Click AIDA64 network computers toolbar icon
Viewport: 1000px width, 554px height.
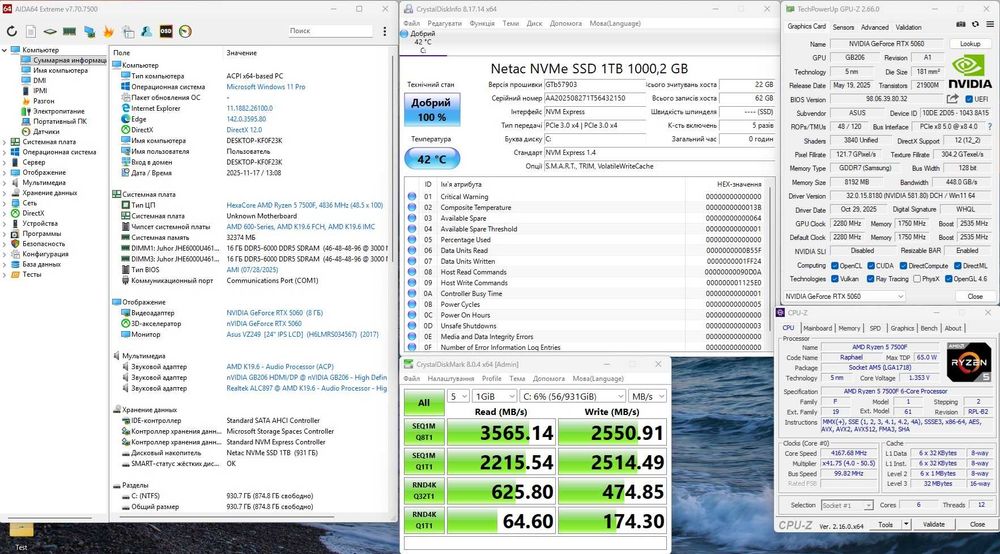89,31
